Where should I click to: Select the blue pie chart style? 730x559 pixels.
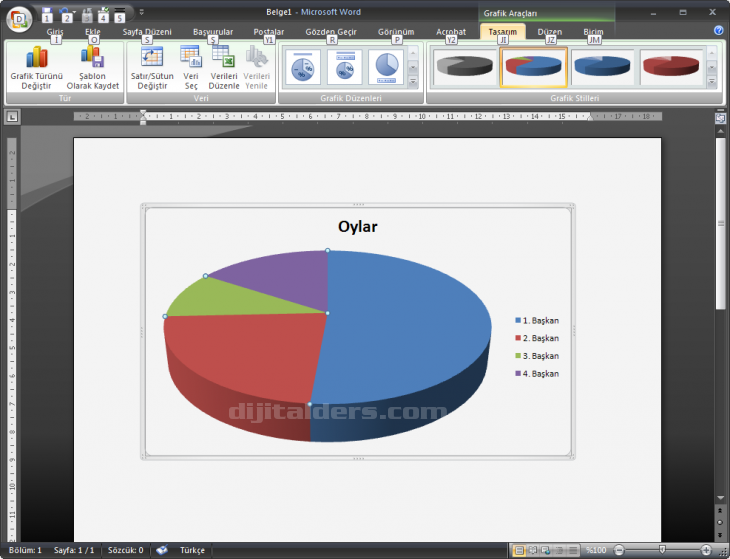[602, 67]
